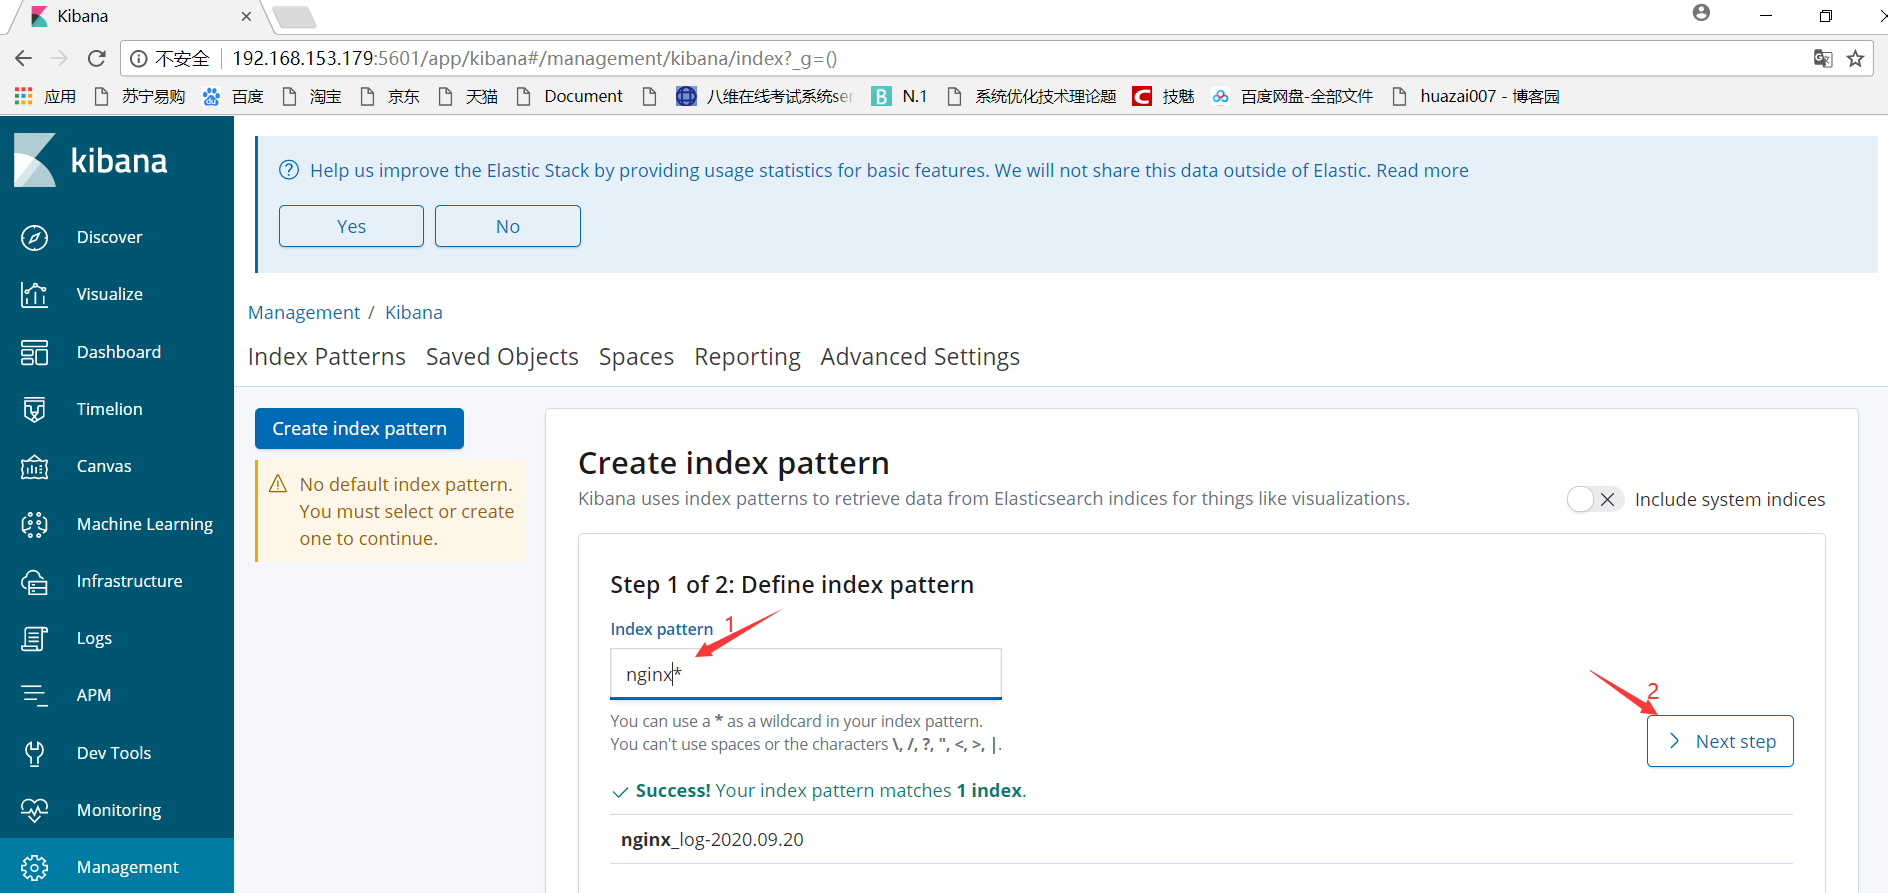Open the Logs sidebar icon
The height and width of the screenshot is (893, 1888).
[34, 638]
